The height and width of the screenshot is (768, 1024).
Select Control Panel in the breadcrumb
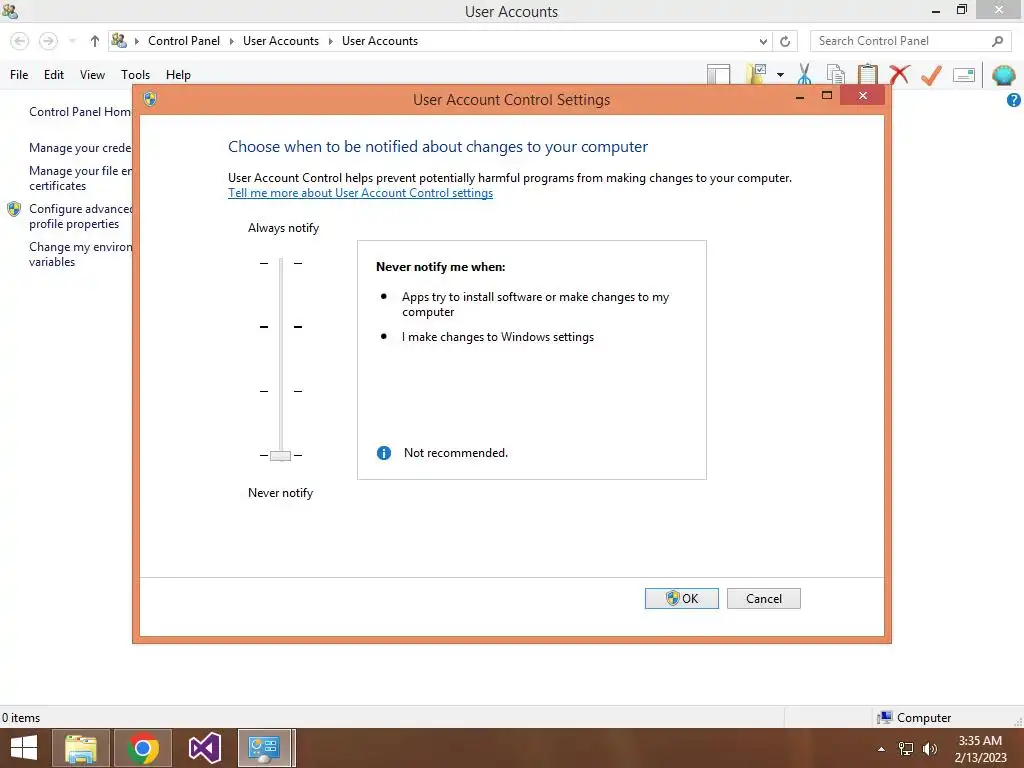[x=184, y=40]
